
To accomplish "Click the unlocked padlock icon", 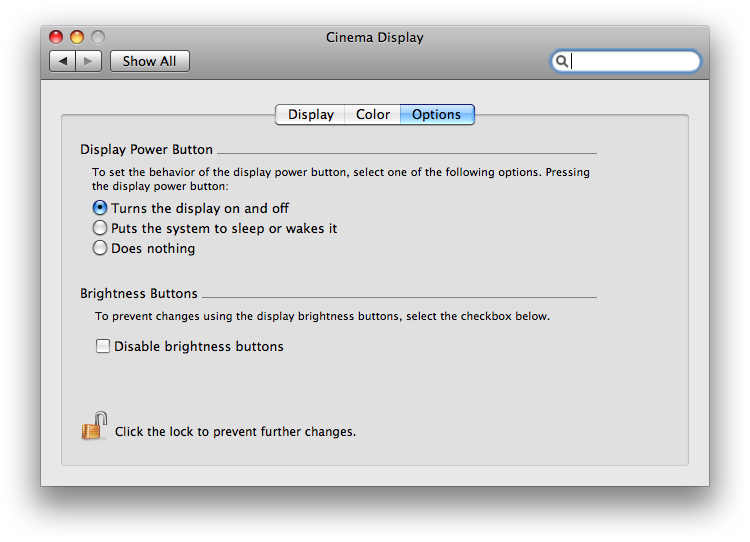I will pyautogui.click(x=94, y=426).
